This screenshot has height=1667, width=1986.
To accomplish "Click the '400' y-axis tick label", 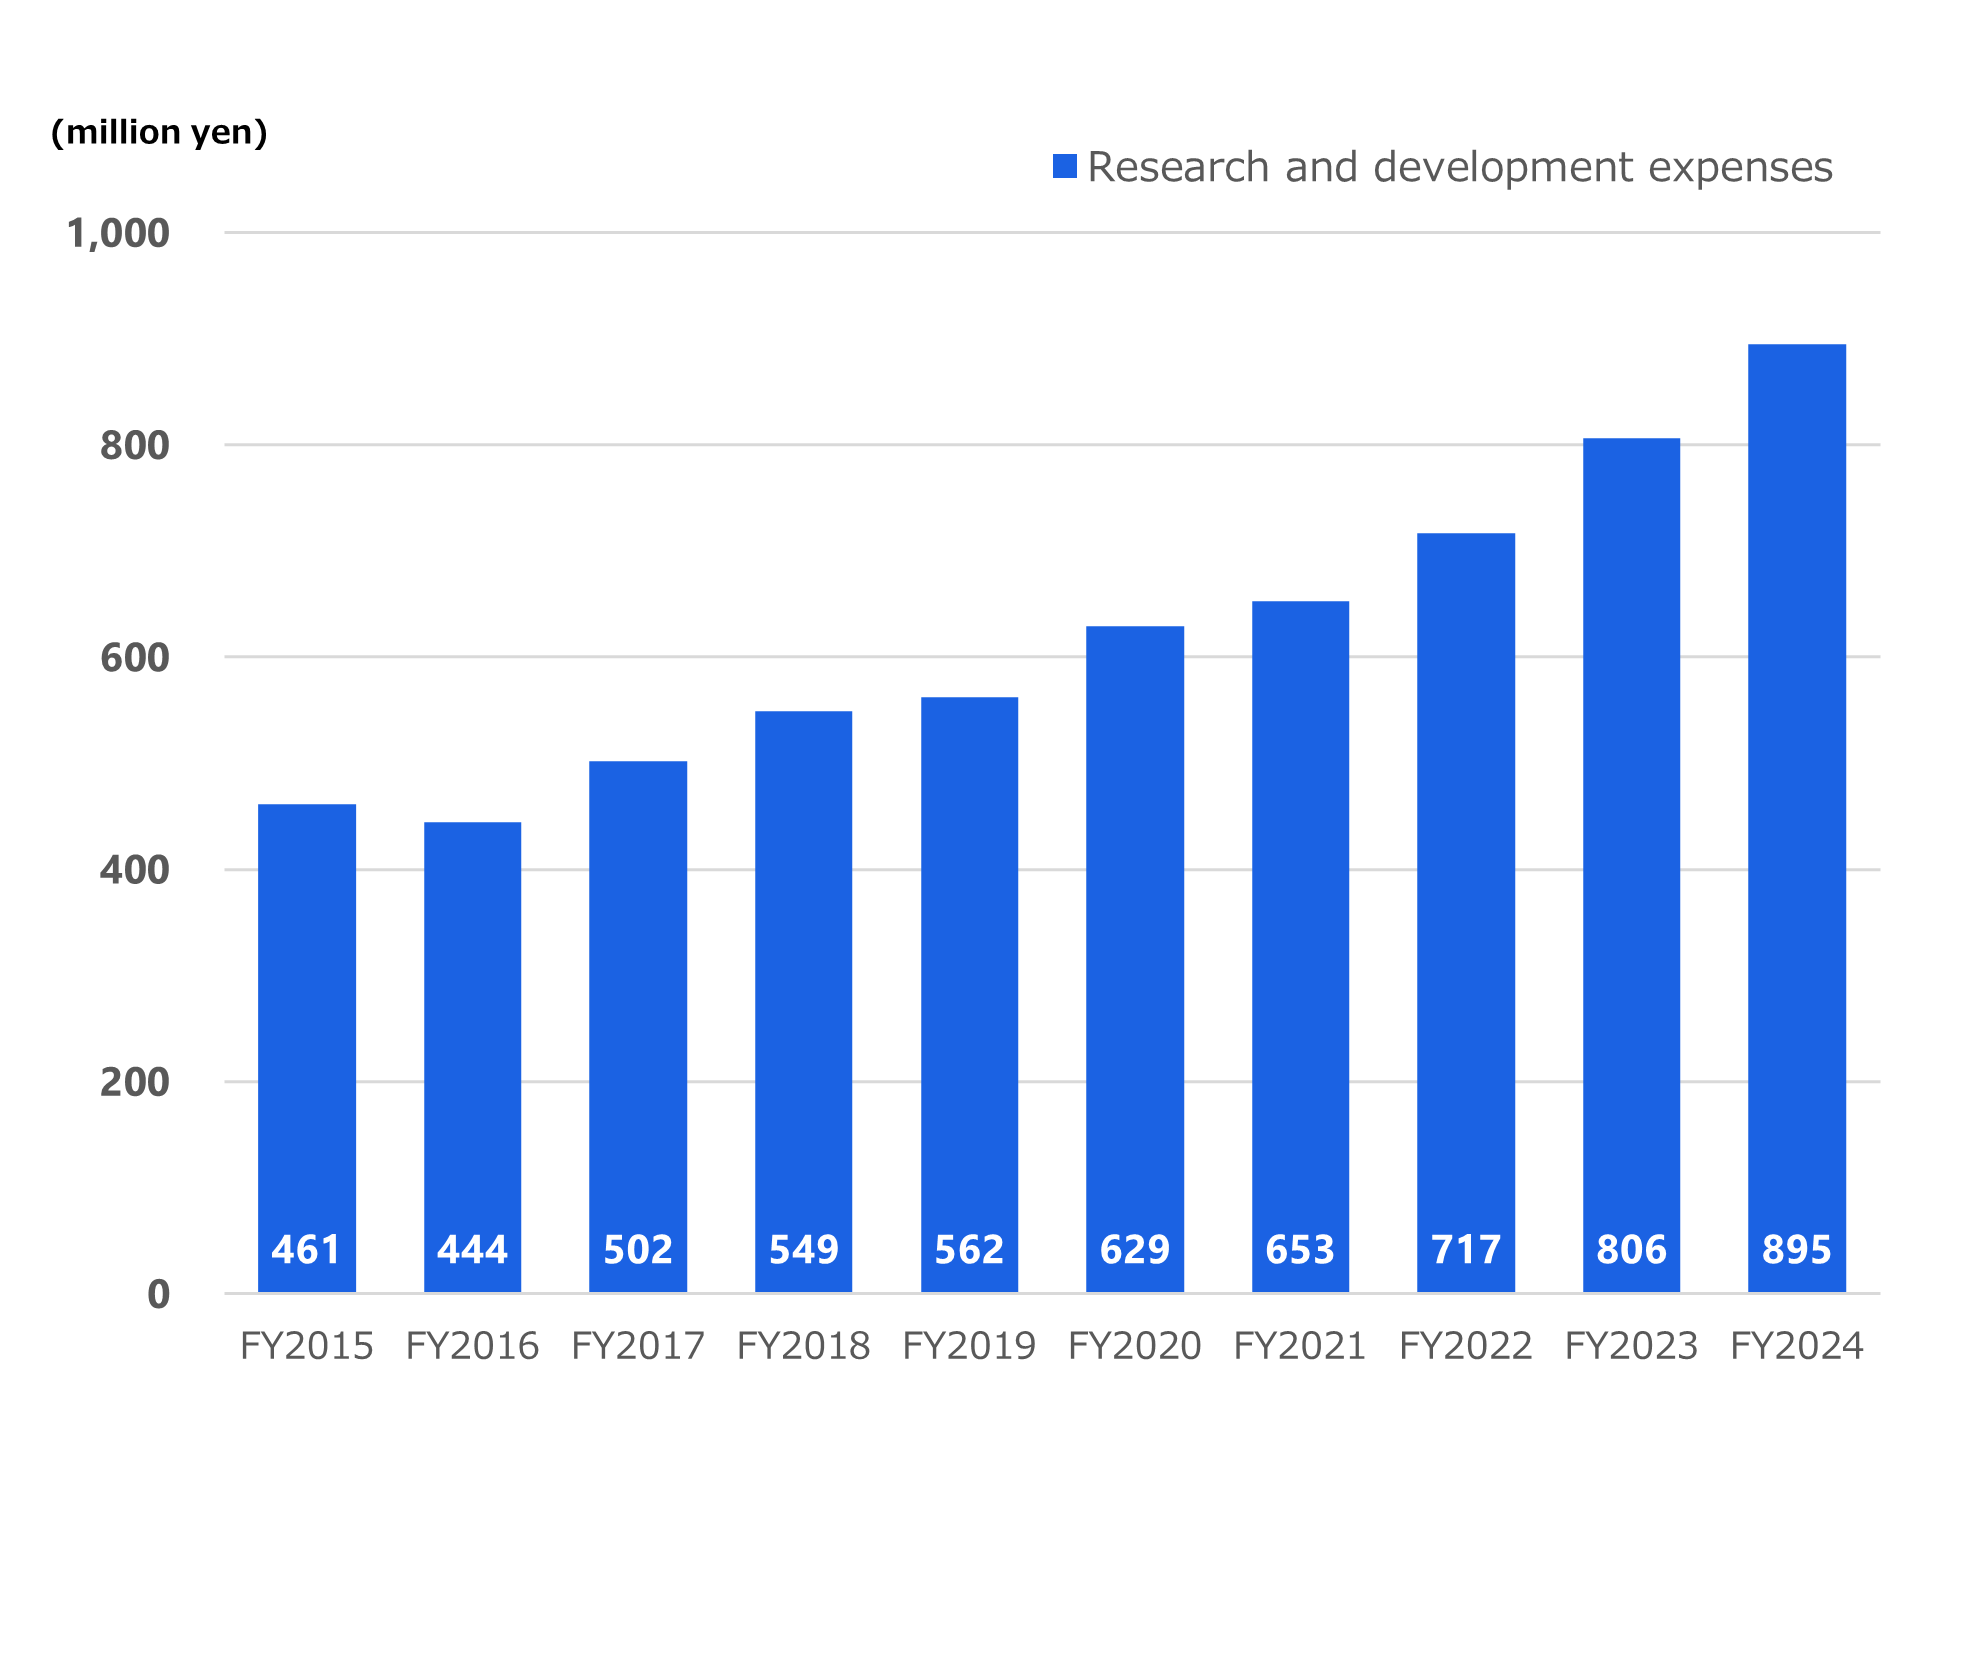I will pos(135,870).
